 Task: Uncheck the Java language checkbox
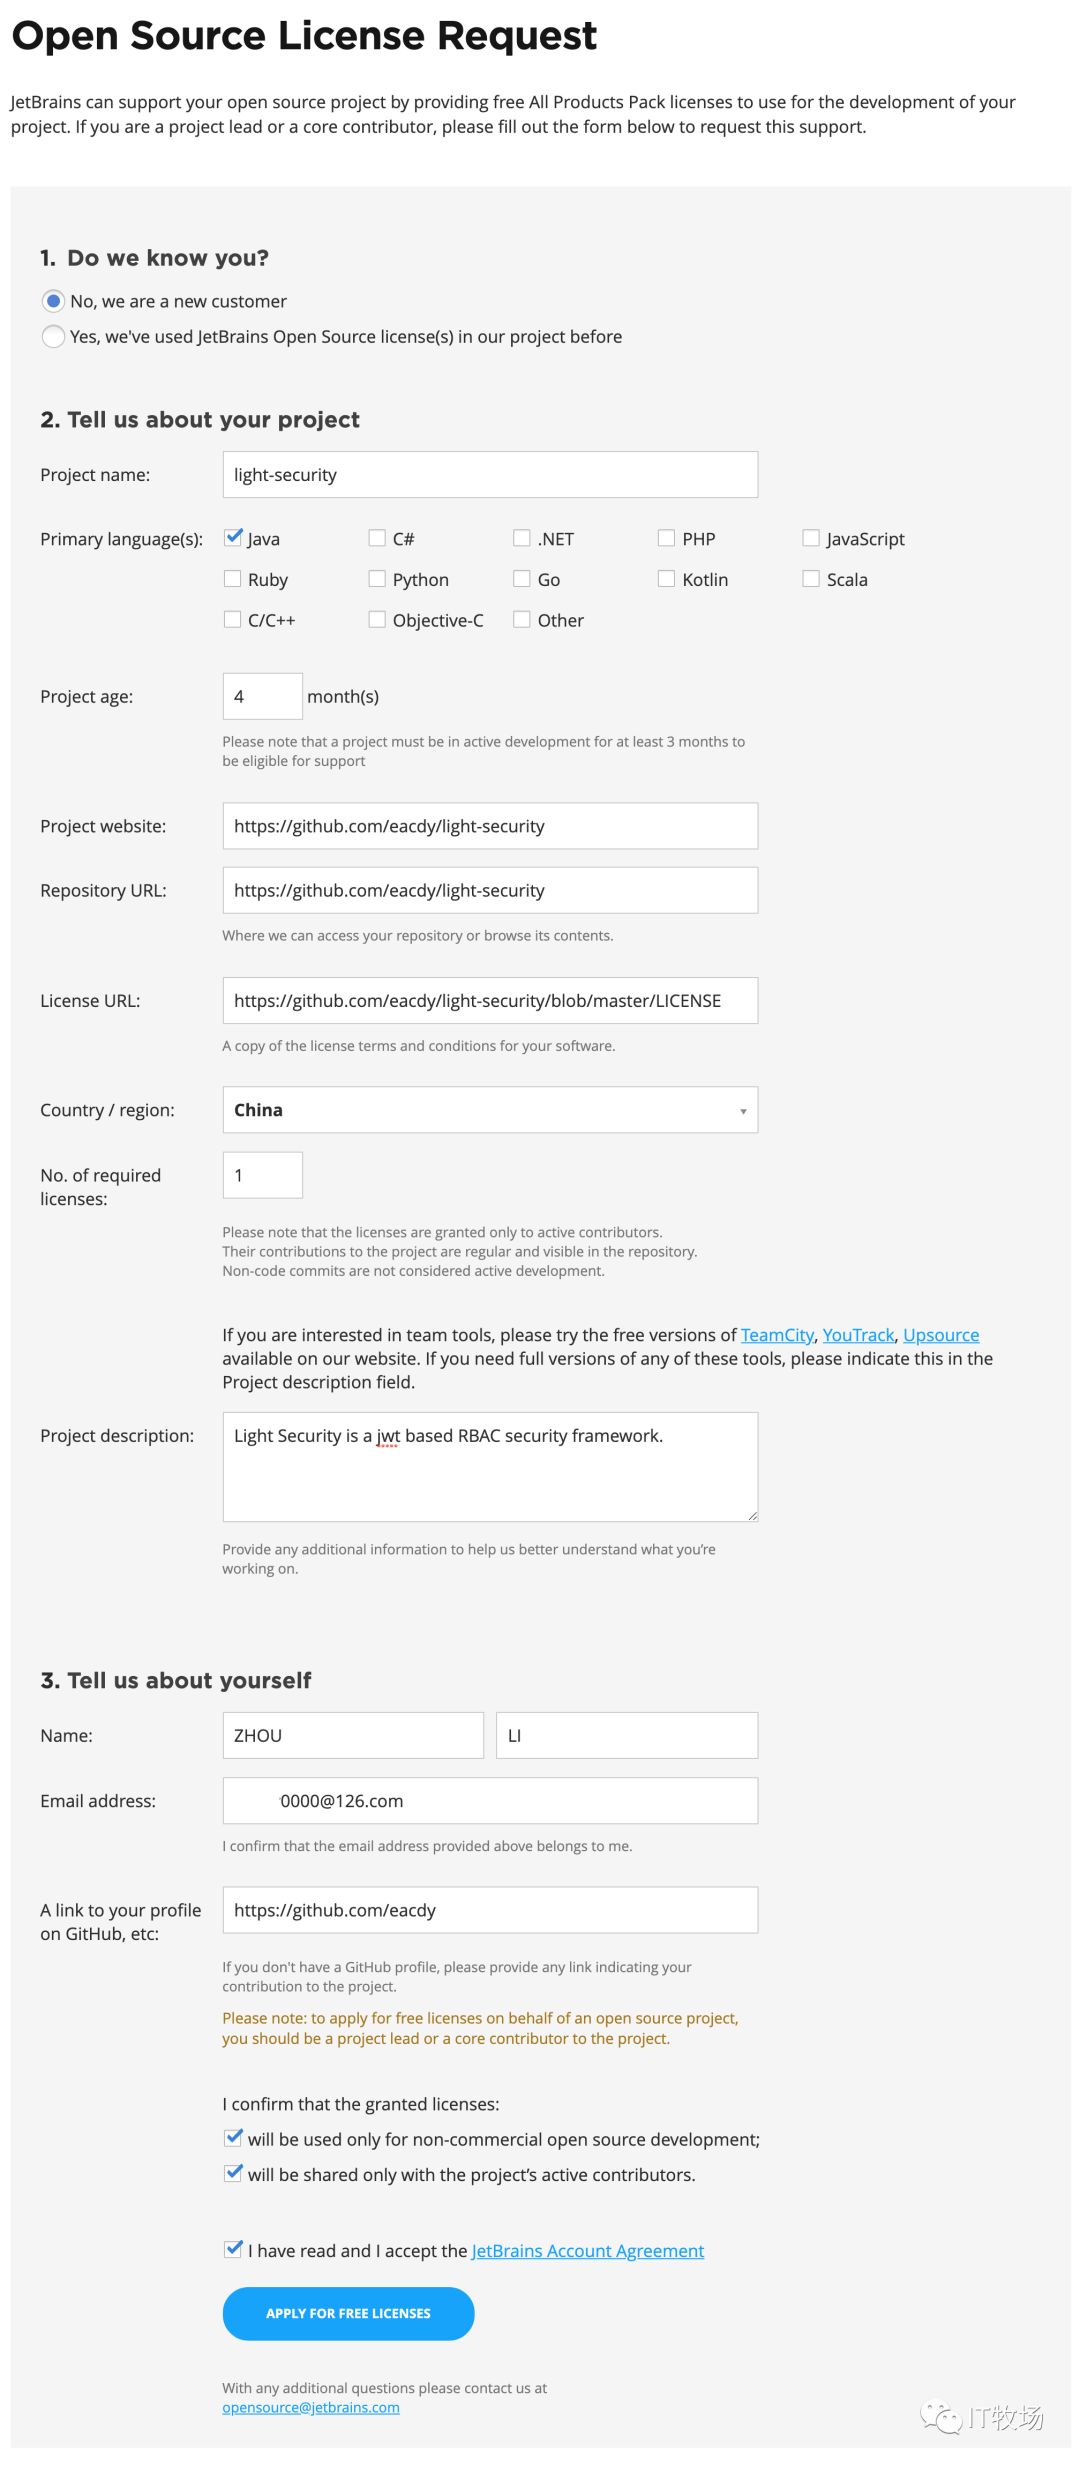[233, 538]
